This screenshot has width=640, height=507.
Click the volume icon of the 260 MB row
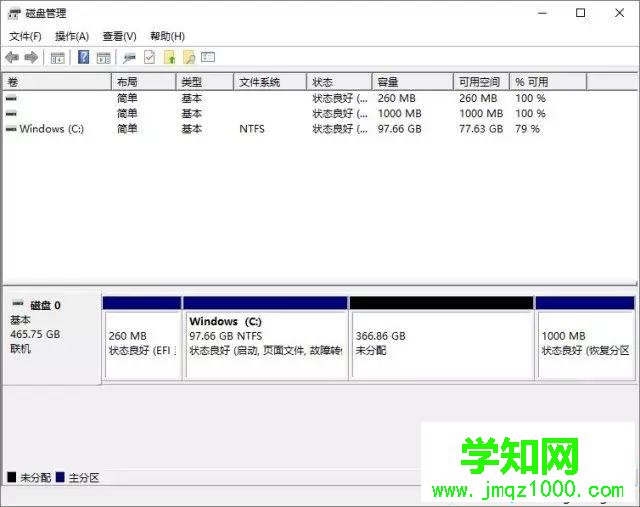pos(11,98)
